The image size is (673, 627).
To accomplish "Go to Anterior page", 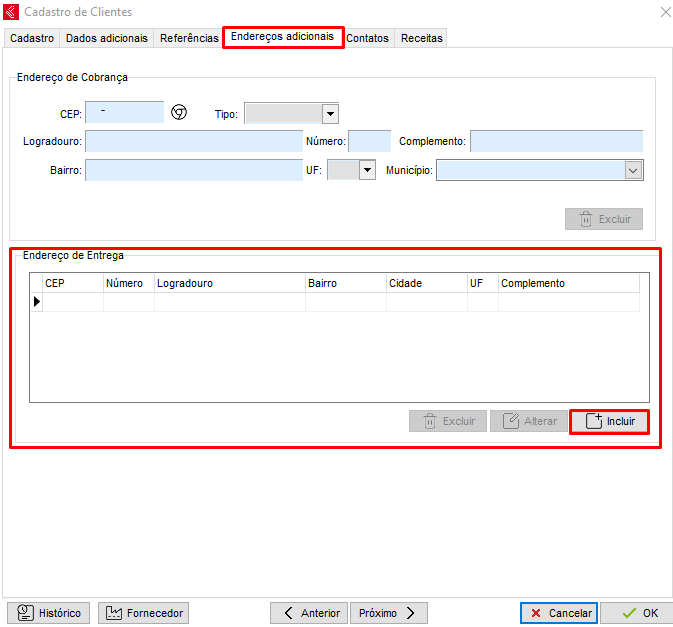I will pos(309,613).
